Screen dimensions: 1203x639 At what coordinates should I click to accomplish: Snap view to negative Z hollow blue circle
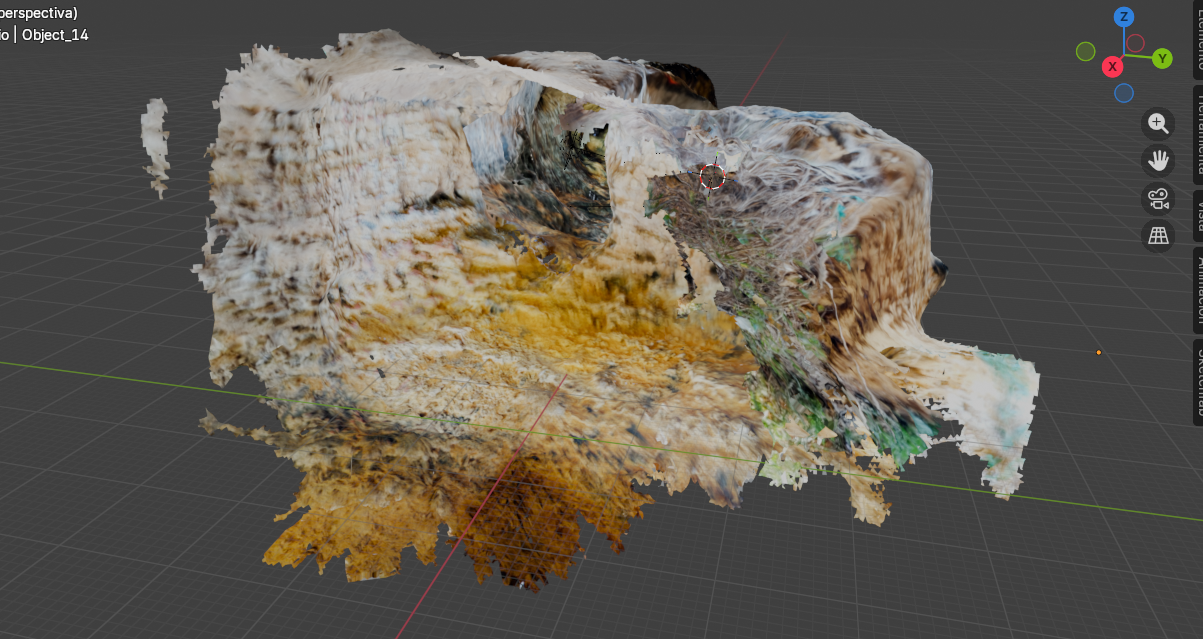[1124, 93]
